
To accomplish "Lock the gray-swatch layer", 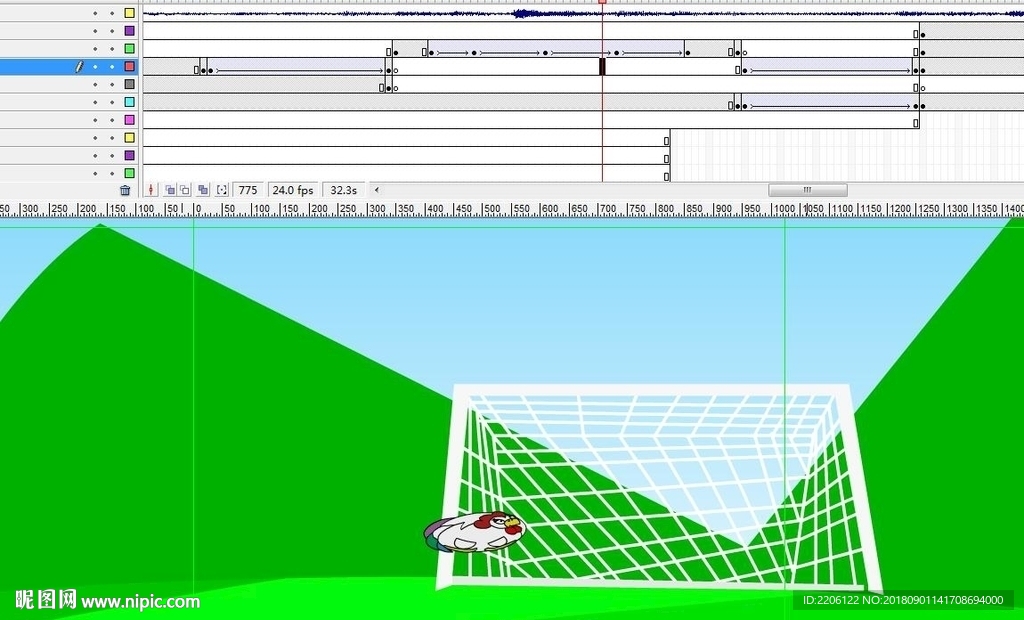I will coord(112,84).
